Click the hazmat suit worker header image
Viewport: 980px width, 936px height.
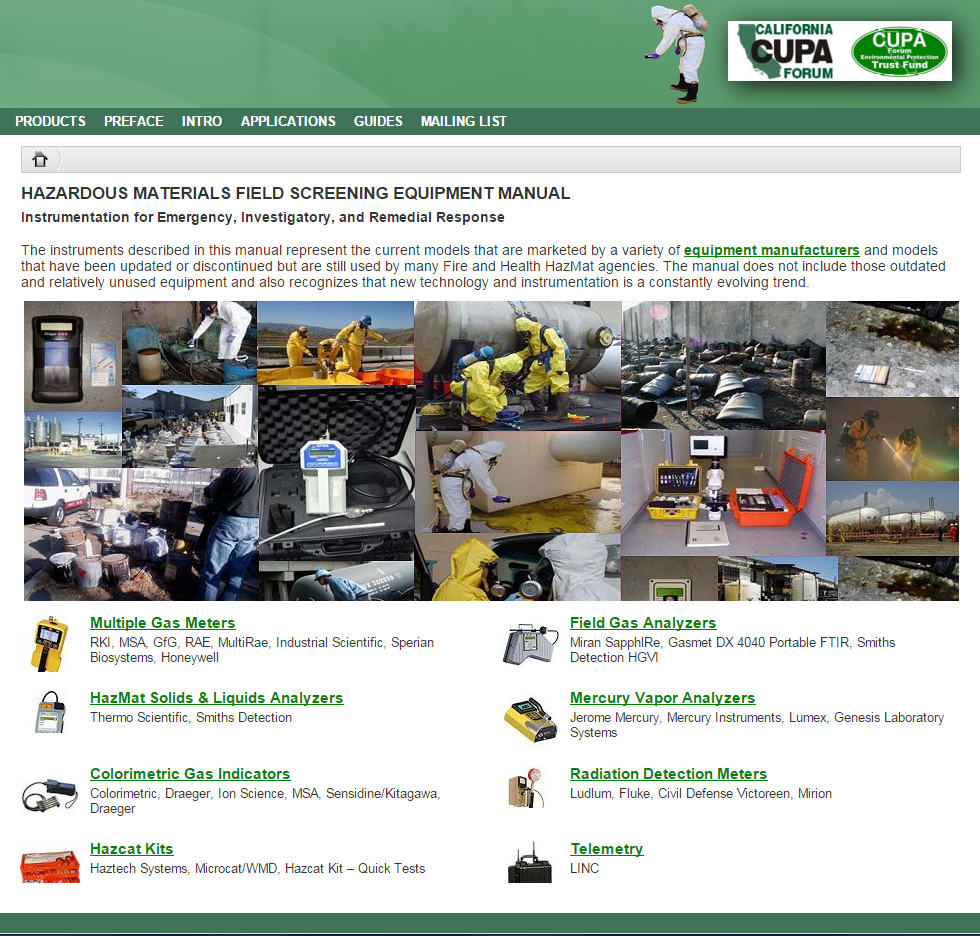click(679, 53)
